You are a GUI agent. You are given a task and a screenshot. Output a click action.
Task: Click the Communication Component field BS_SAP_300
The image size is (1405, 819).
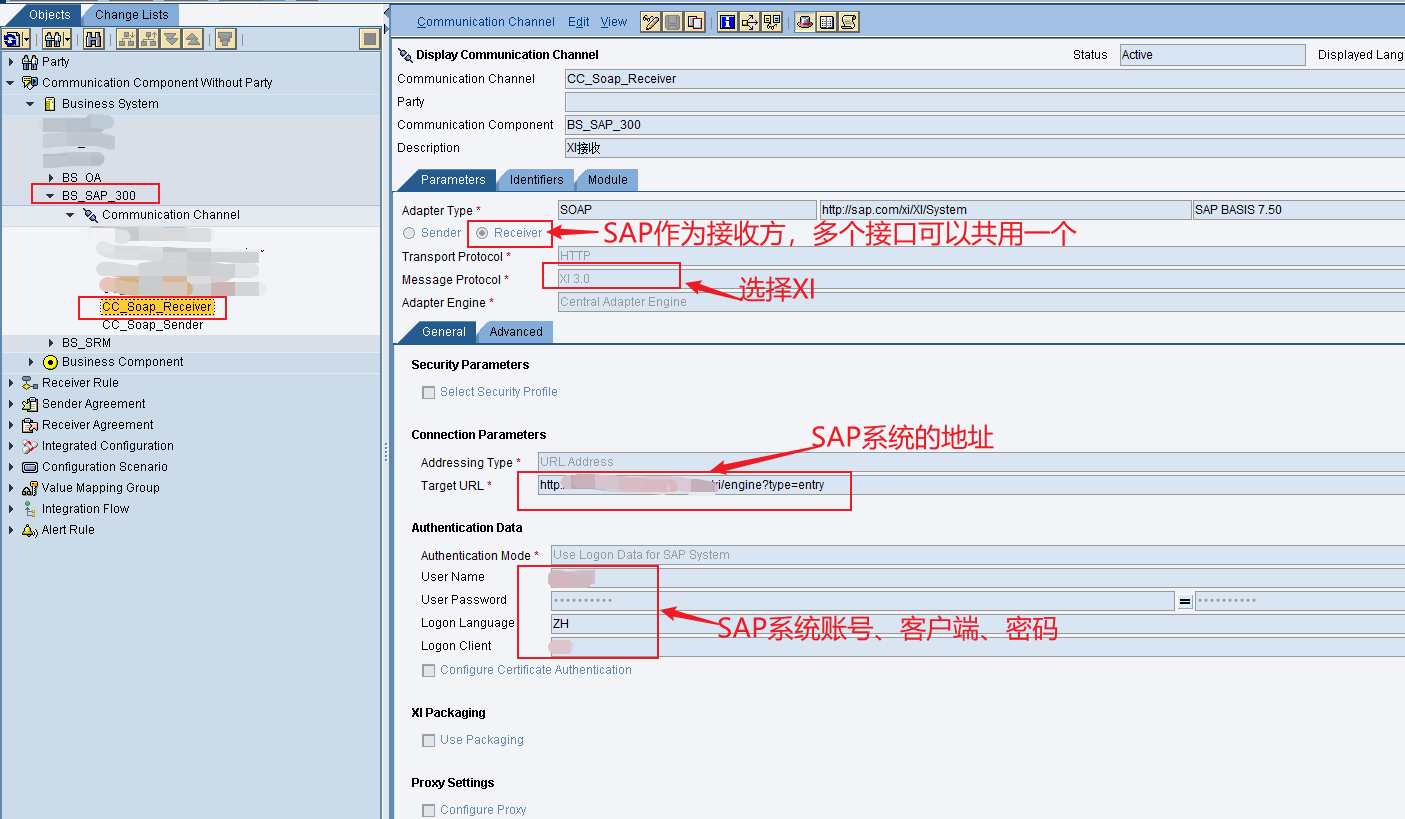tap(985, 125)
